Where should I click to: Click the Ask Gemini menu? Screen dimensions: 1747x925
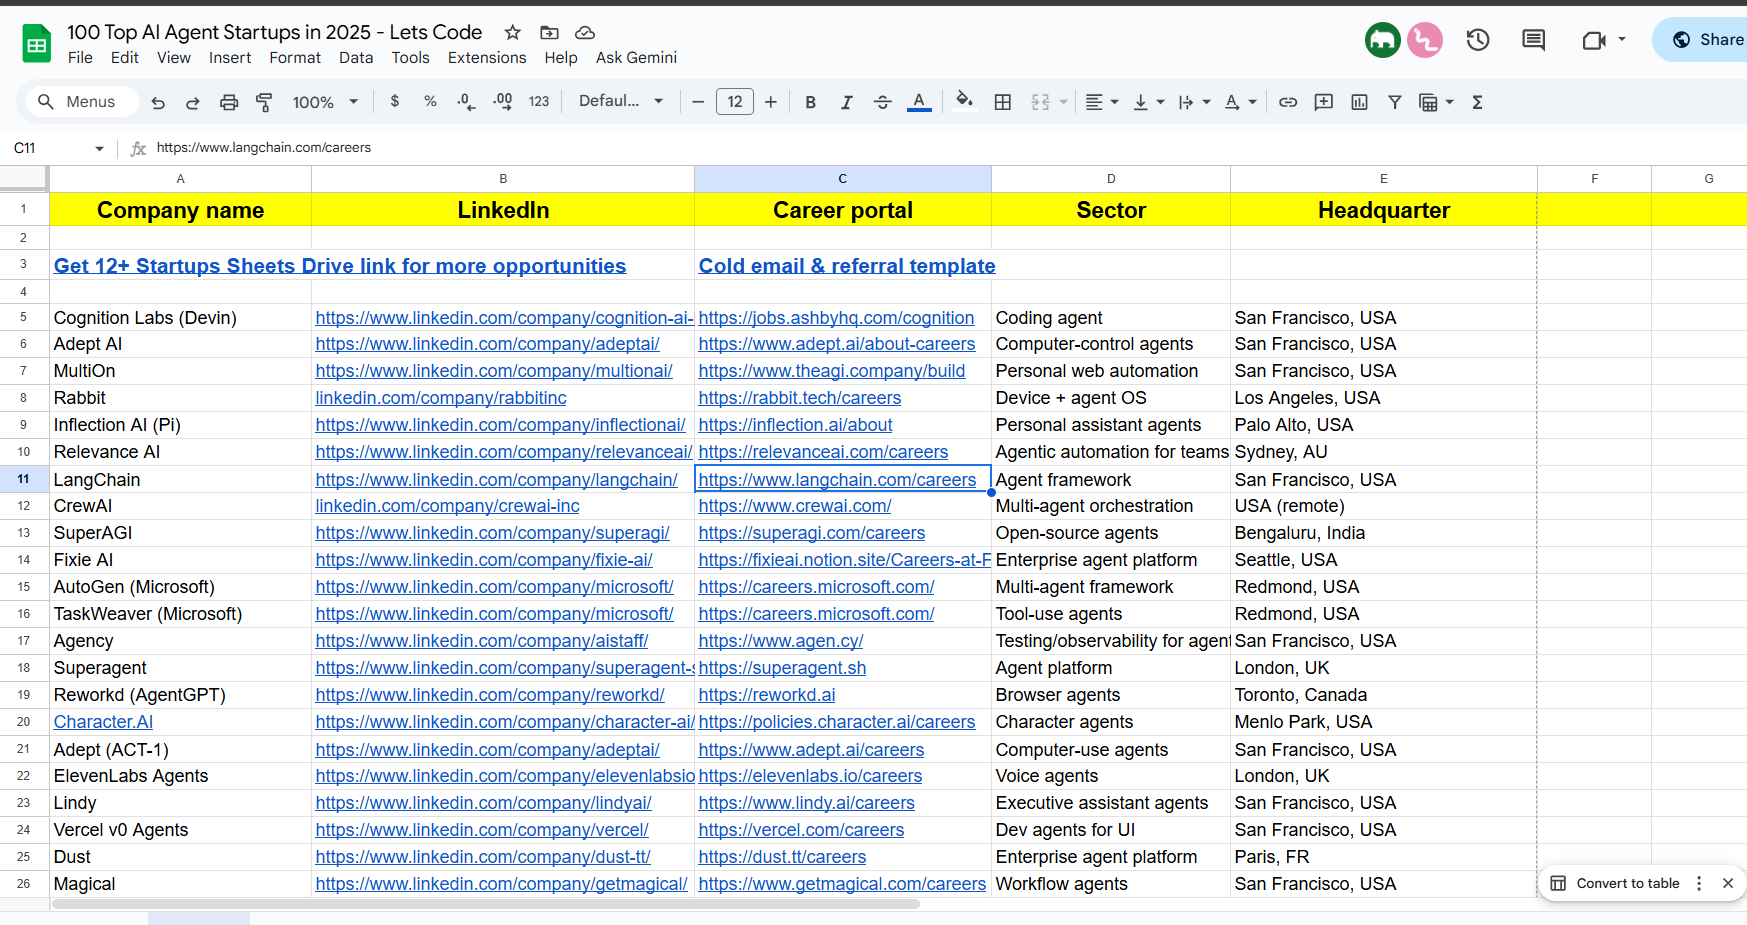(636, 58)
